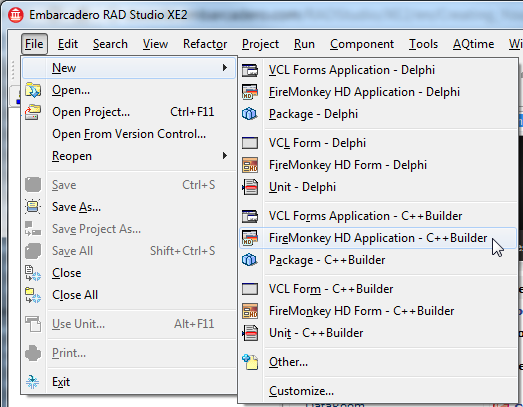The image size is (523, 407).
Task: Click the Other... new item icon
Action: click(250, 362)
